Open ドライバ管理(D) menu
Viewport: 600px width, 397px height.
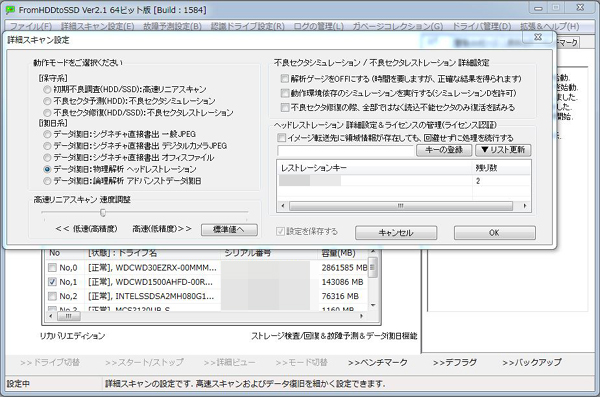point(482,26)
